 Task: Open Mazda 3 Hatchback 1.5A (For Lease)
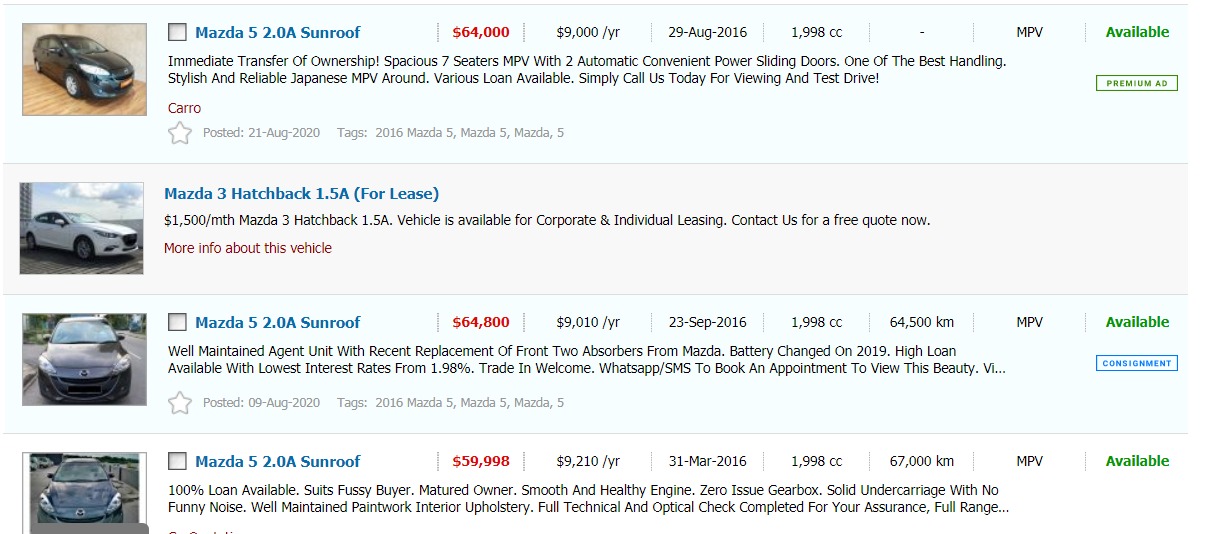301,194
